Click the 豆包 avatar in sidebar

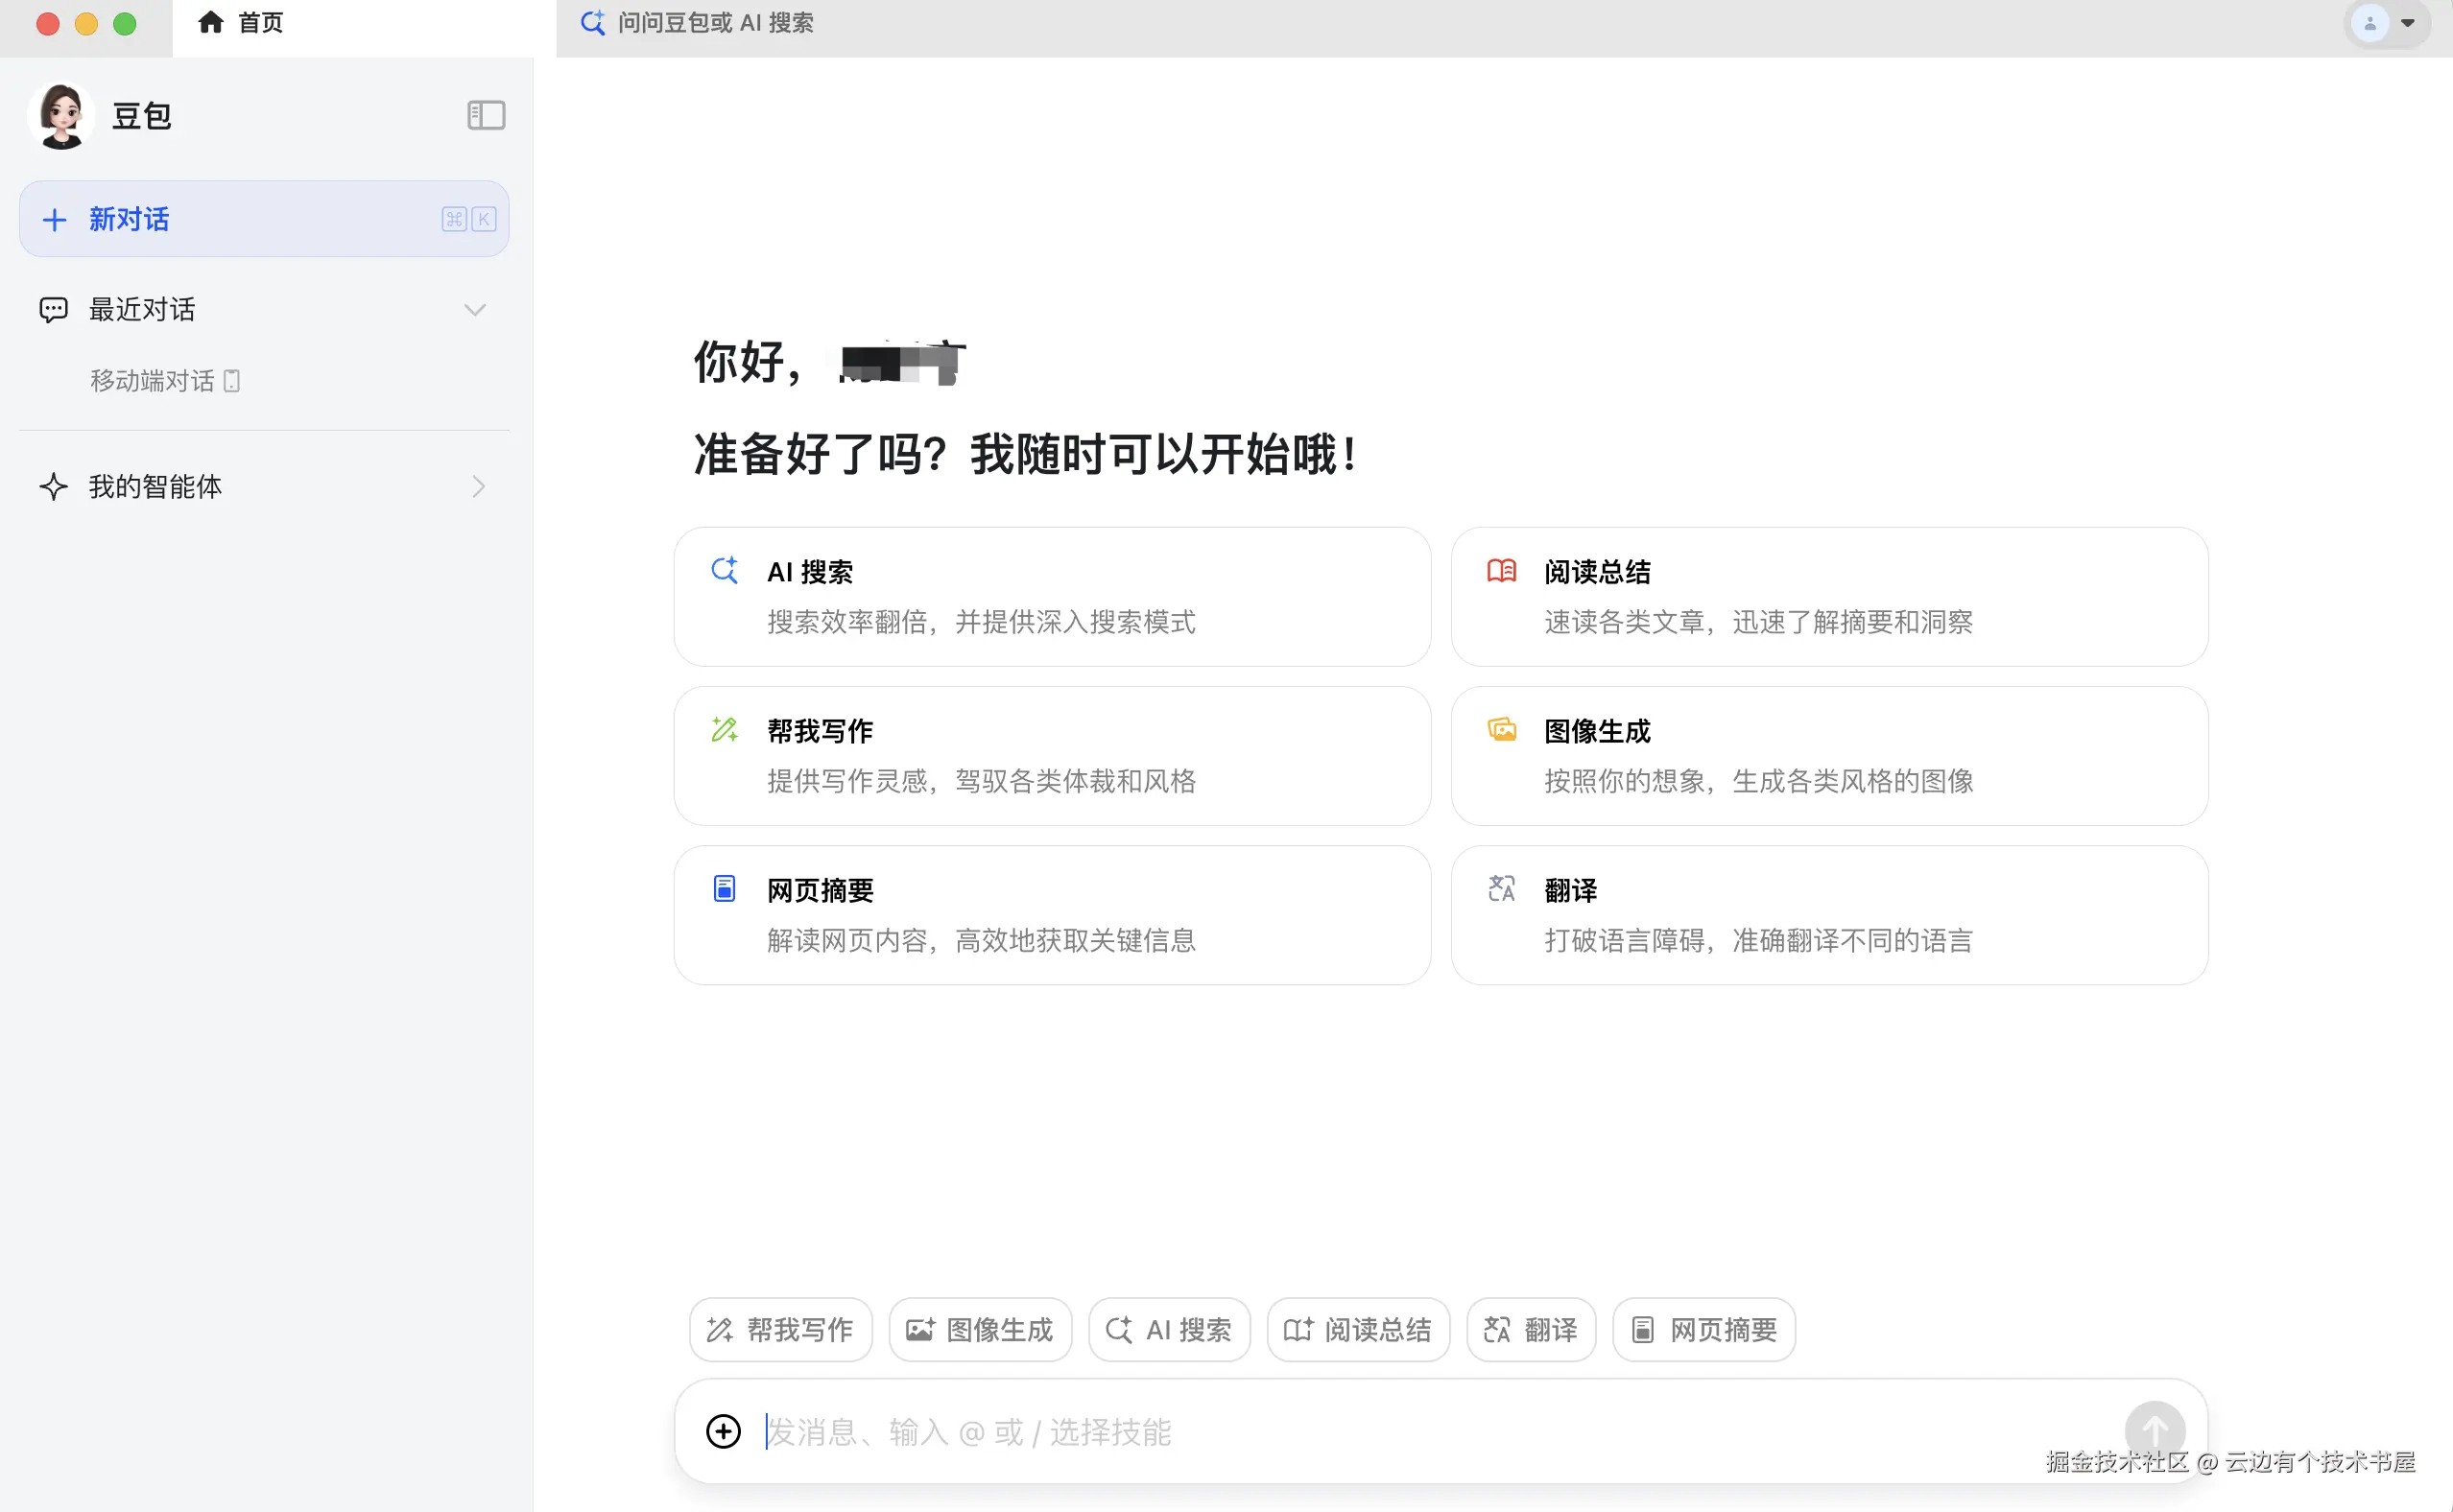pos(62,116)
